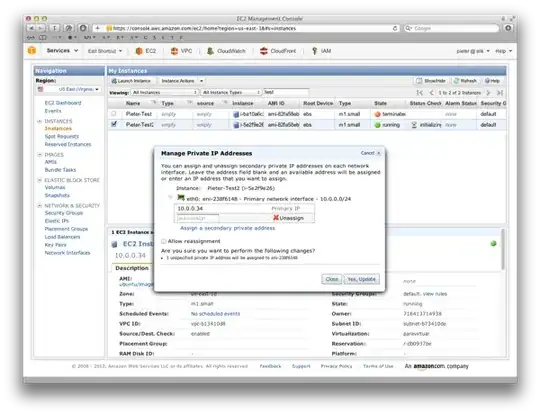540x415 pixels.
Task: Click the Close button in the dialog
Action: (332, 279)
